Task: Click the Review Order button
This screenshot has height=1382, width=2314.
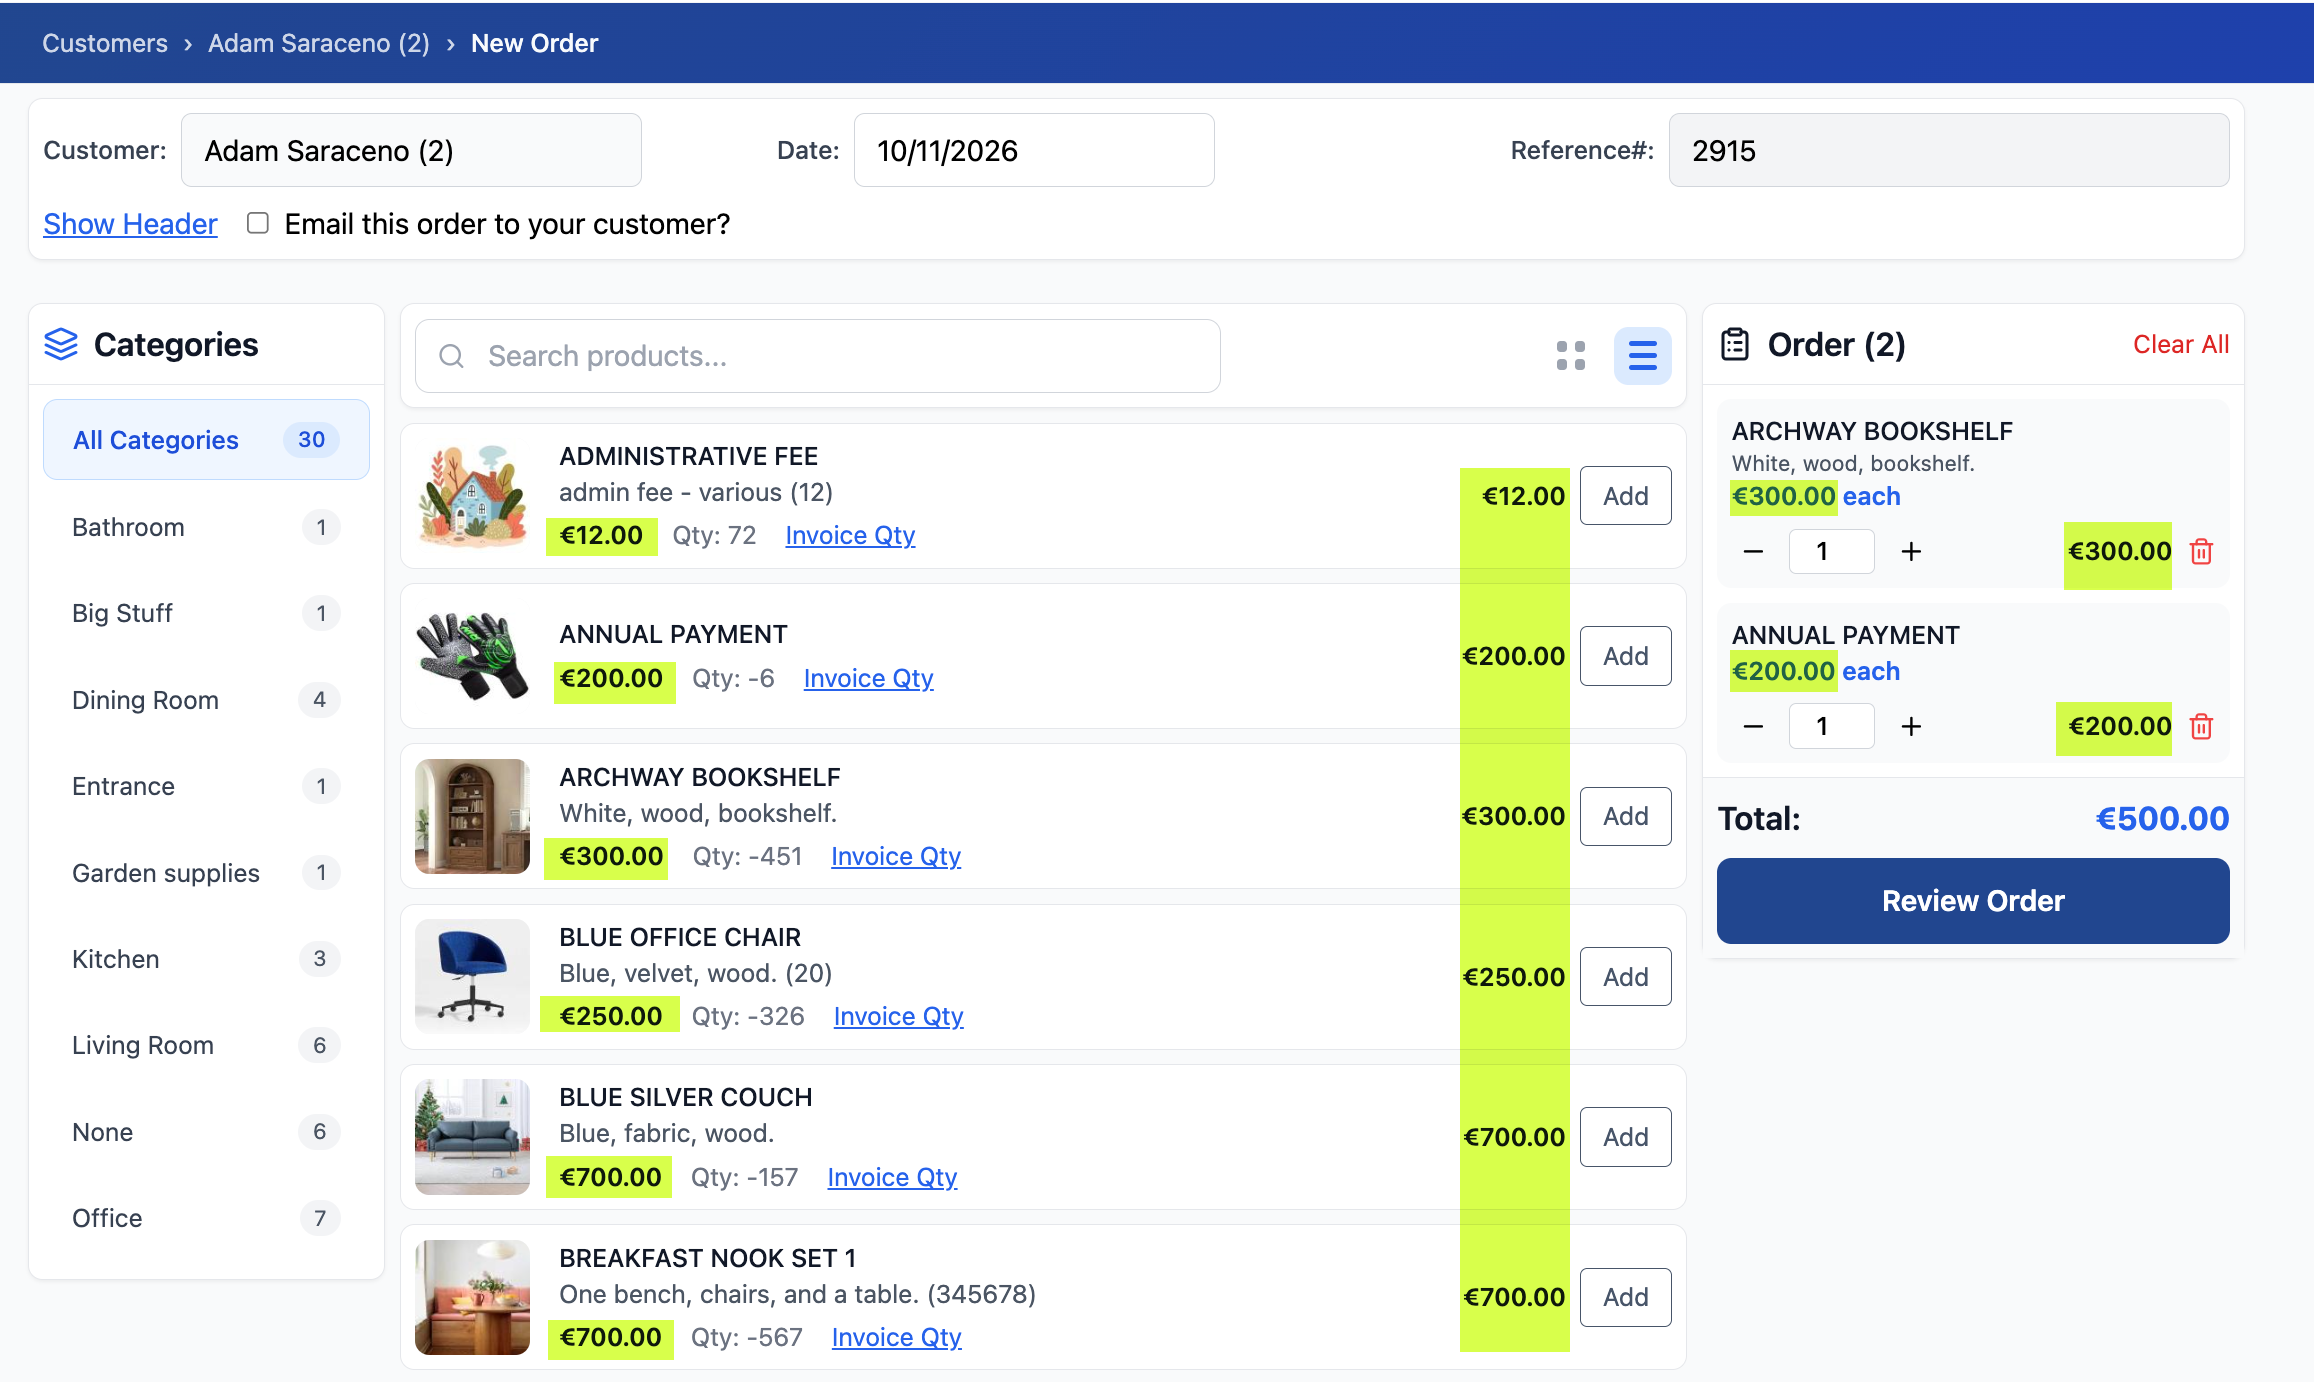Action: coord(1972,901)
